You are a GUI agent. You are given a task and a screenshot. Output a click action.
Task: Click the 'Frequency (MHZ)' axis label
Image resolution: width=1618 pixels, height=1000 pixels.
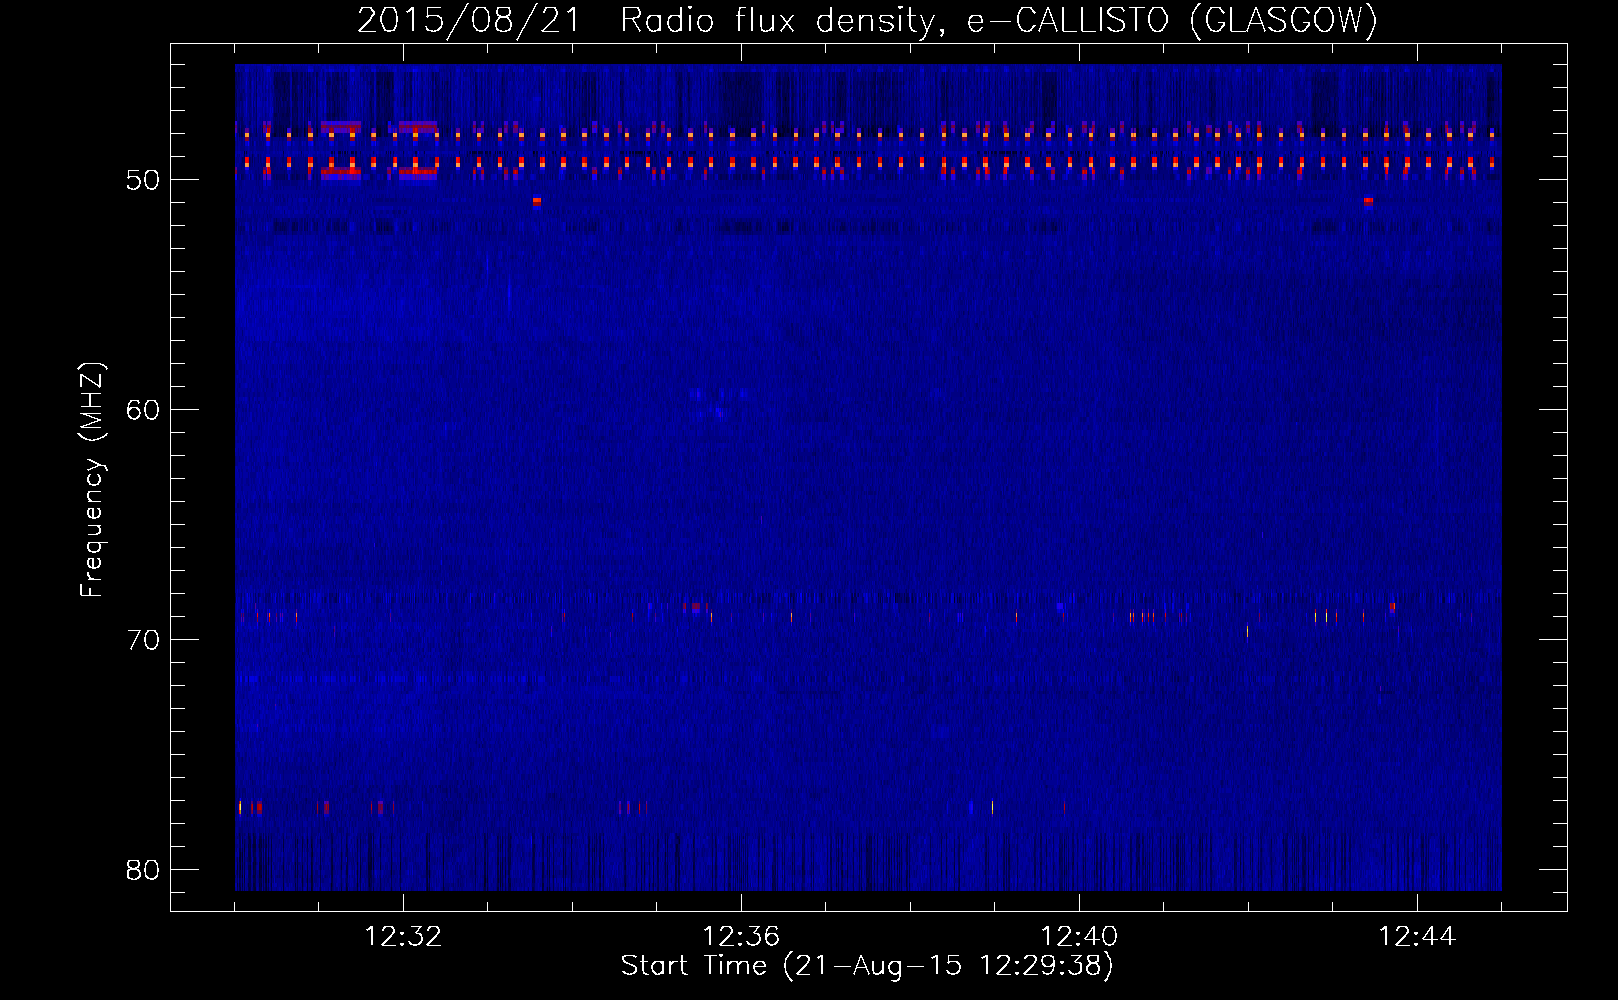(91, 480)
